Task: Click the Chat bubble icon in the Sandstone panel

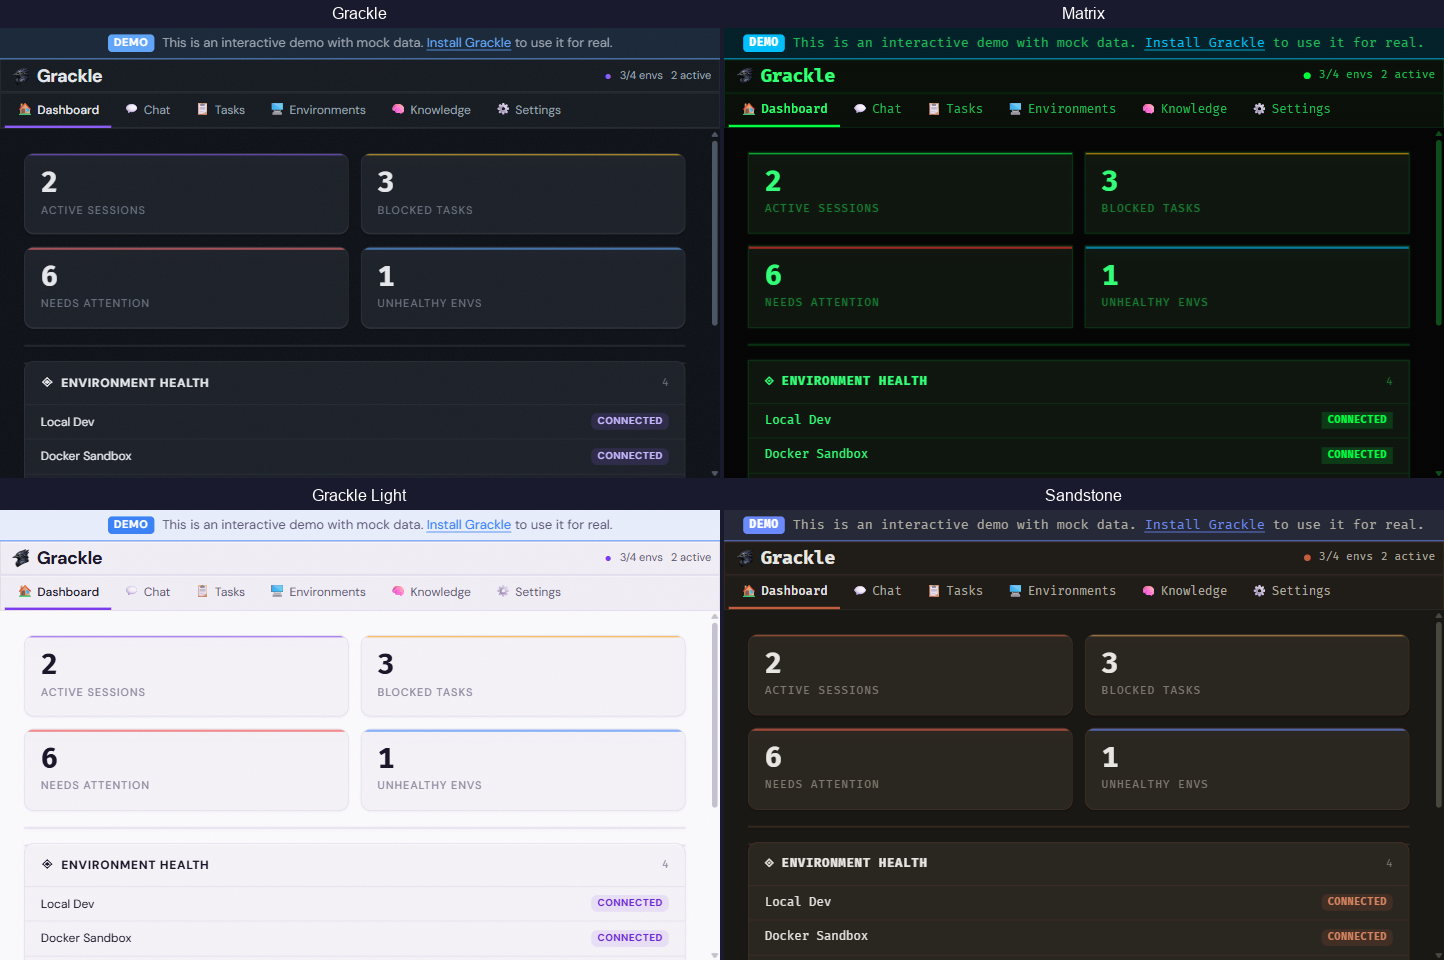Action: tap(860, 591)
